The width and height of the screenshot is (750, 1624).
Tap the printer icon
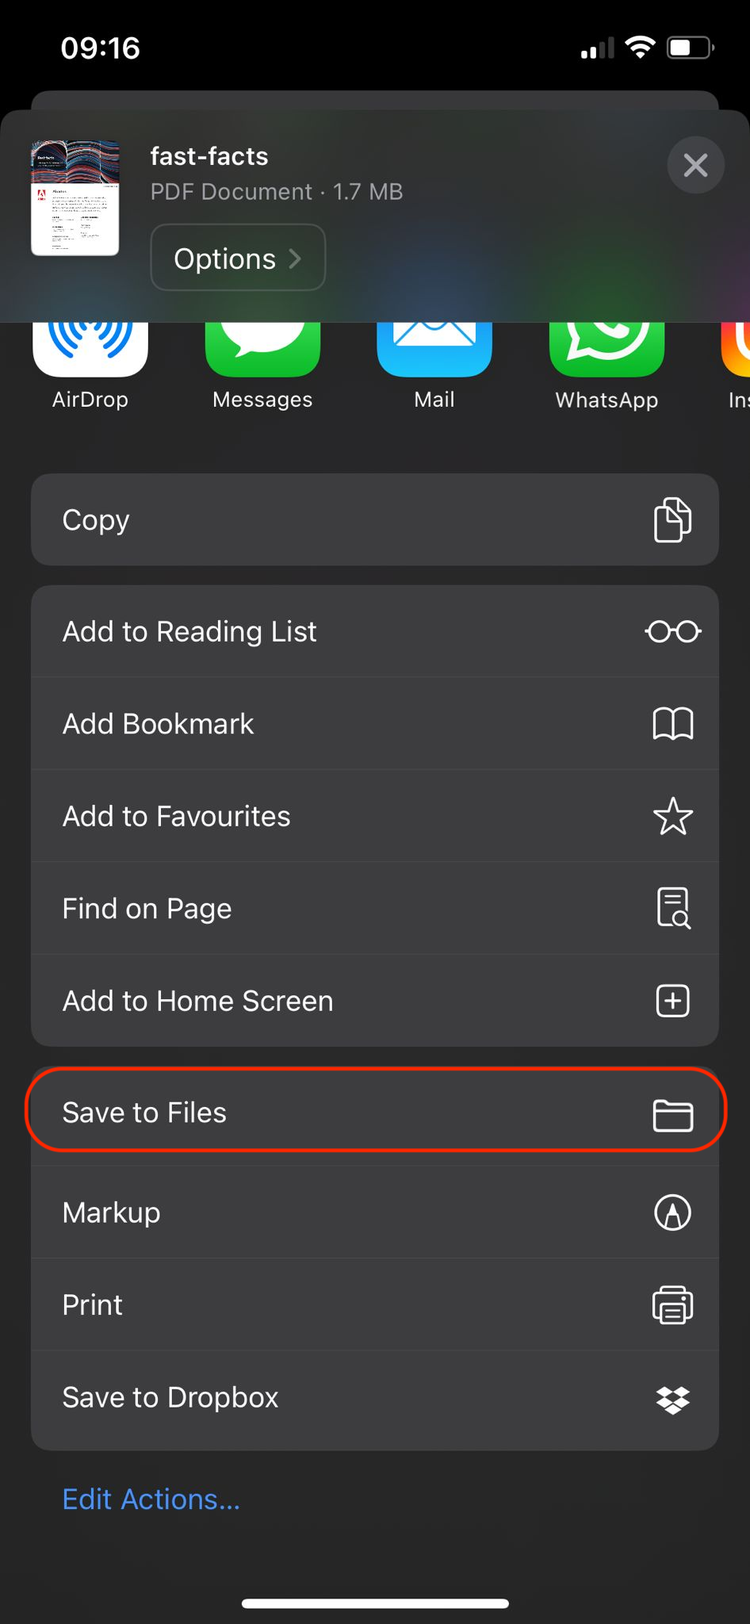click(x=672, y=1305)
